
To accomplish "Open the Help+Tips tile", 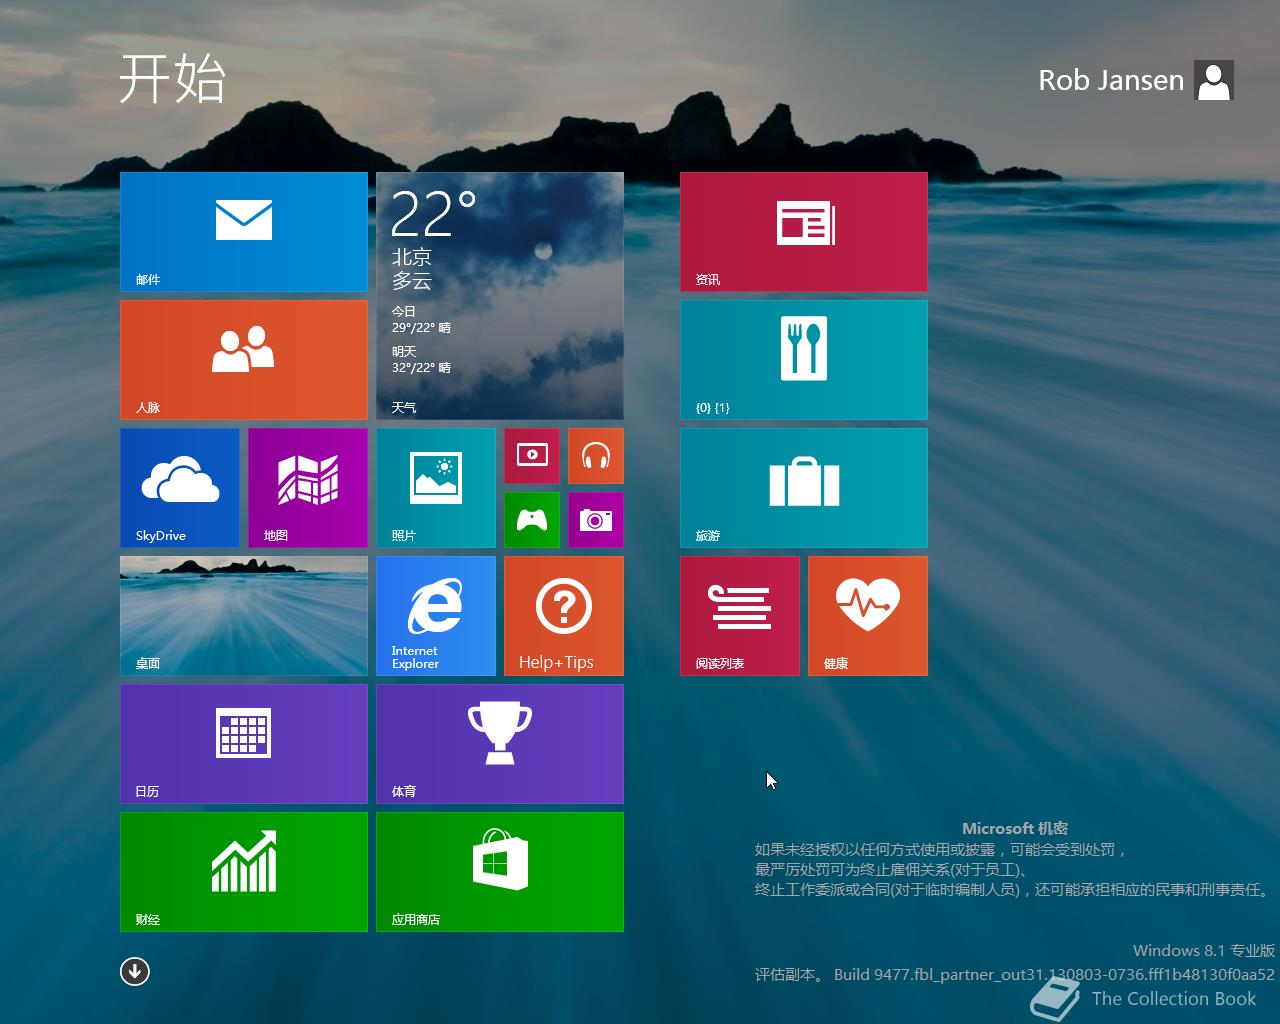I will [564, 616].
